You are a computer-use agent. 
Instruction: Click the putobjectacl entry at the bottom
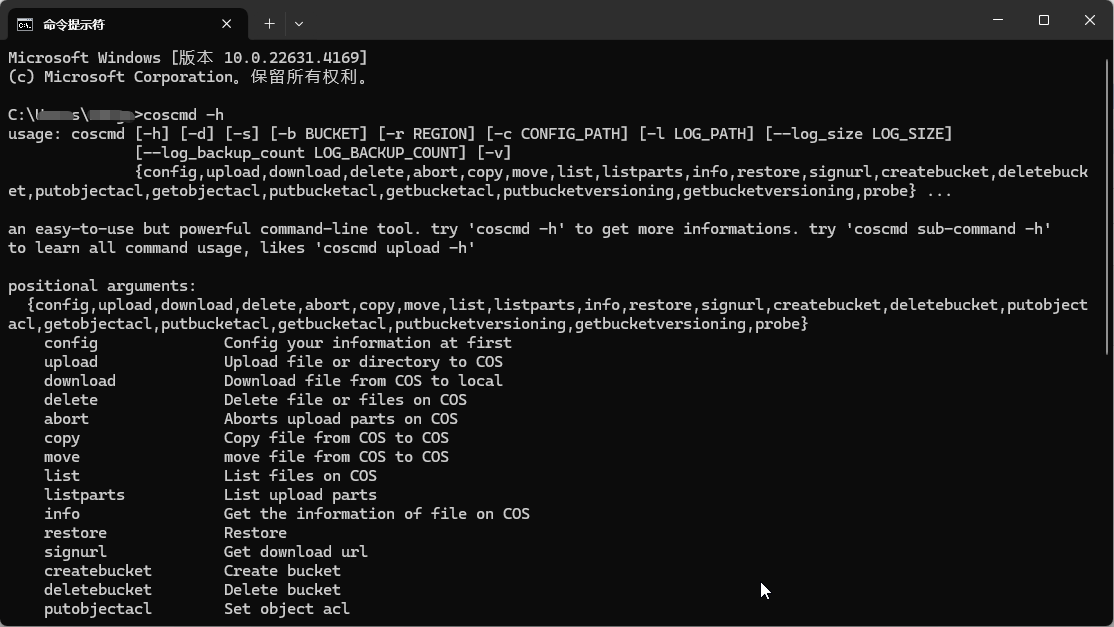click(x=97, y=608)
